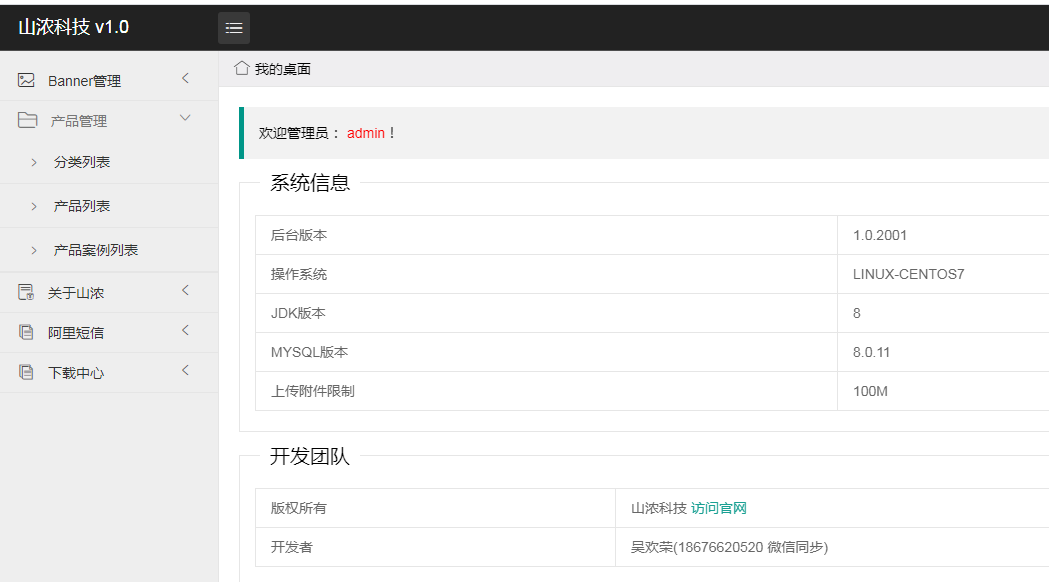This screenshot has height=582, width=1049.
Task: Select the LINUX-CENTOS7 value
Action: point(909,274)
